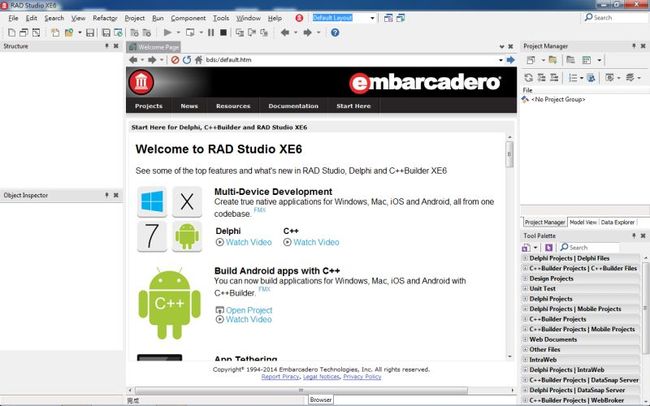Expand the Other Files category
The height and width of the screenshot is (406, 650).
(x=525, y=350)
